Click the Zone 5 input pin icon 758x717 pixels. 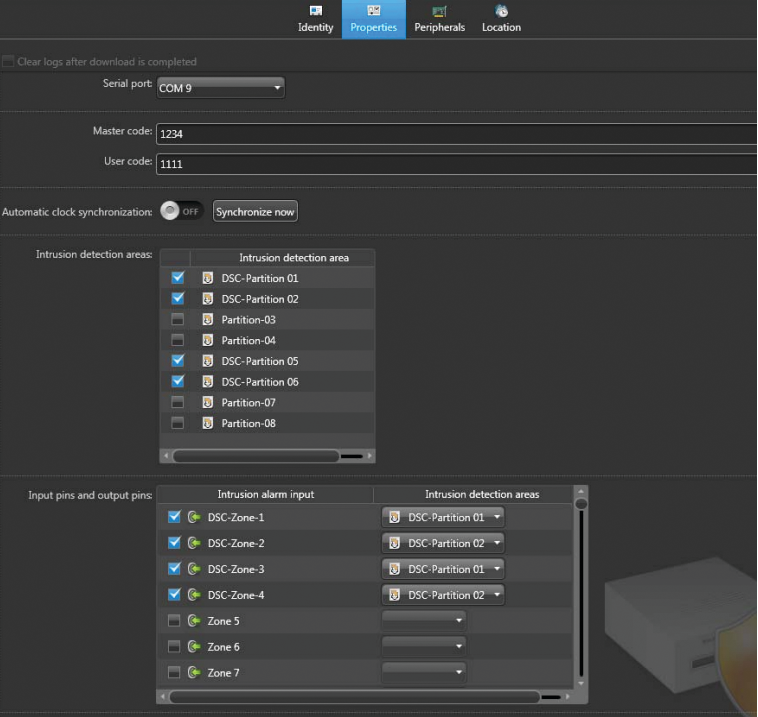194,621
